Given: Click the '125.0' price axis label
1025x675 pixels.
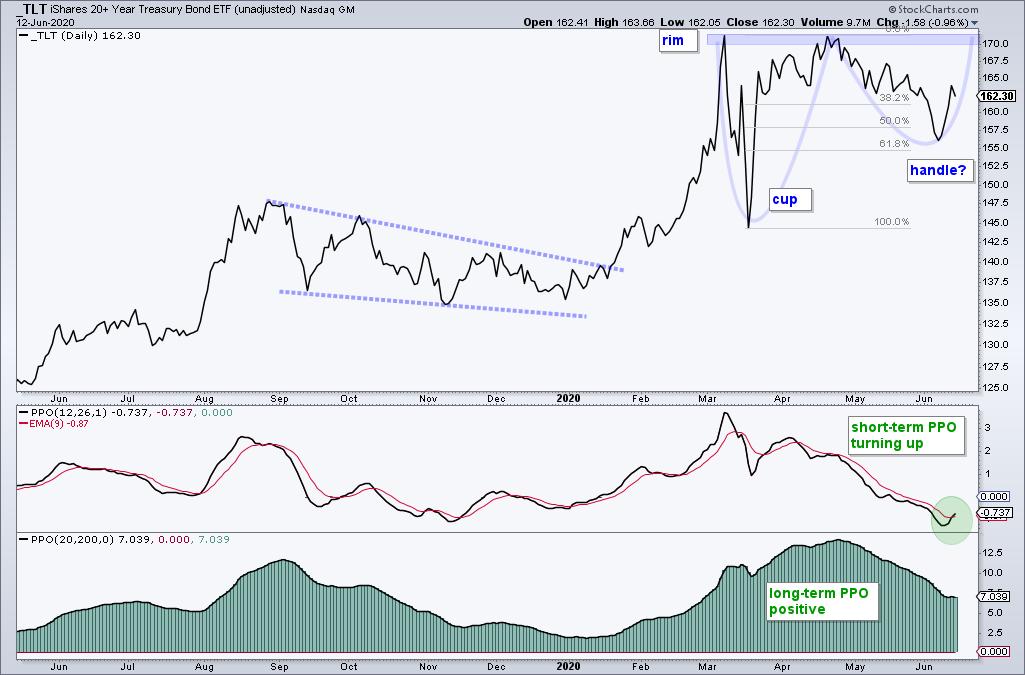Looking at the screenshot, I should (996, 387).
